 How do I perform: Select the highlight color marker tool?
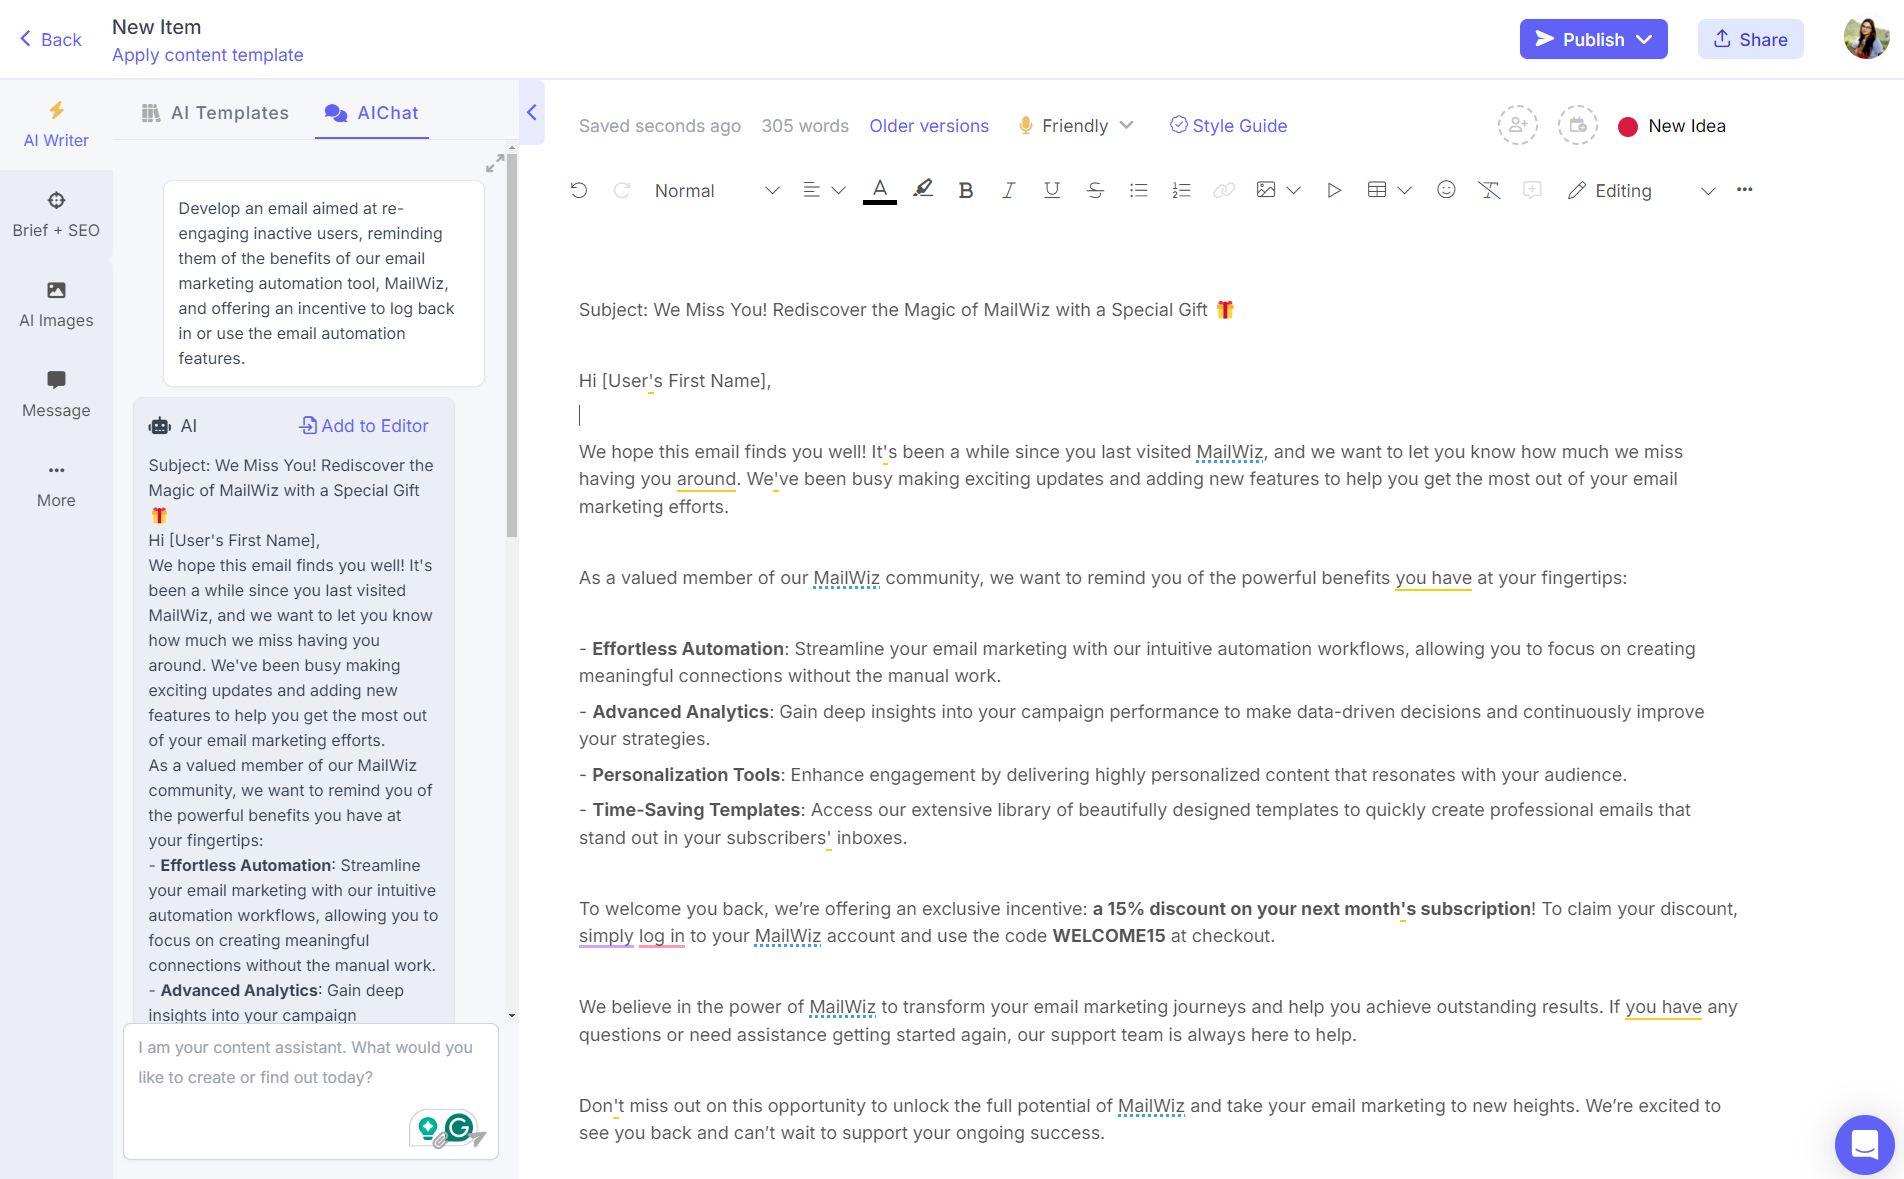pyautogui.click(x=923, y=189)
